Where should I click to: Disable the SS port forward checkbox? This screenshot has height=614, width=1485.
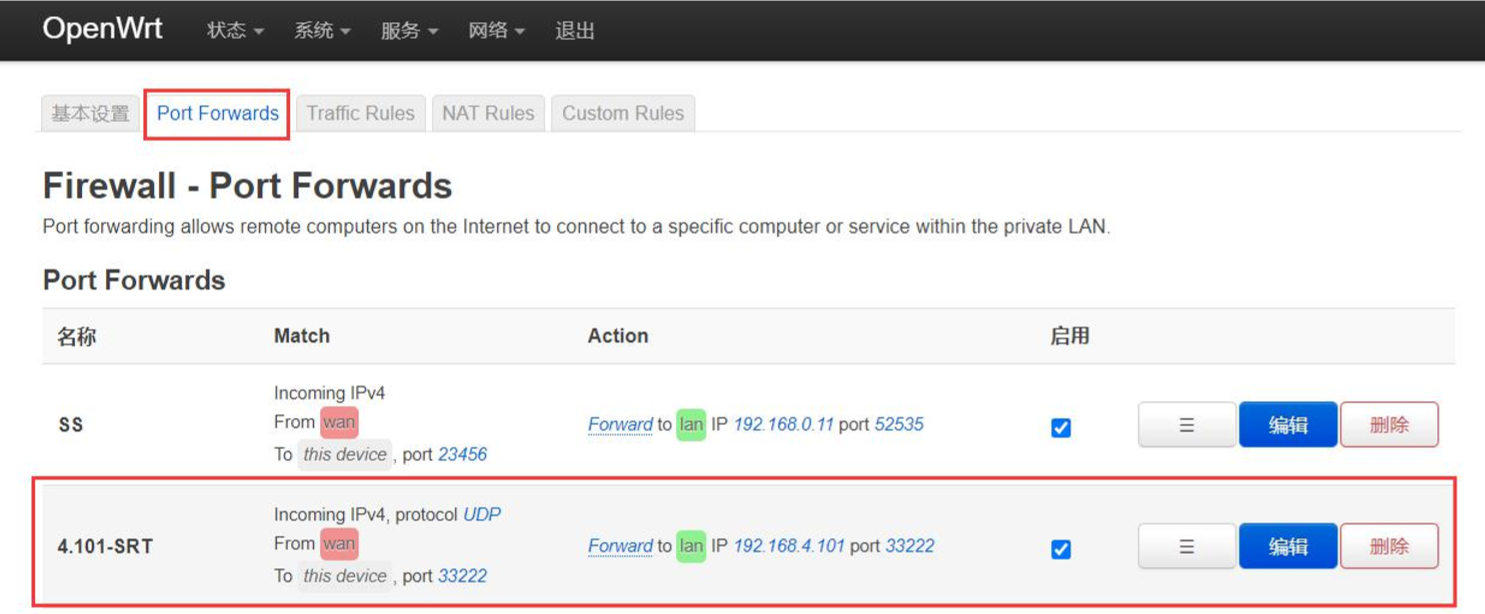click(1061, 427)
